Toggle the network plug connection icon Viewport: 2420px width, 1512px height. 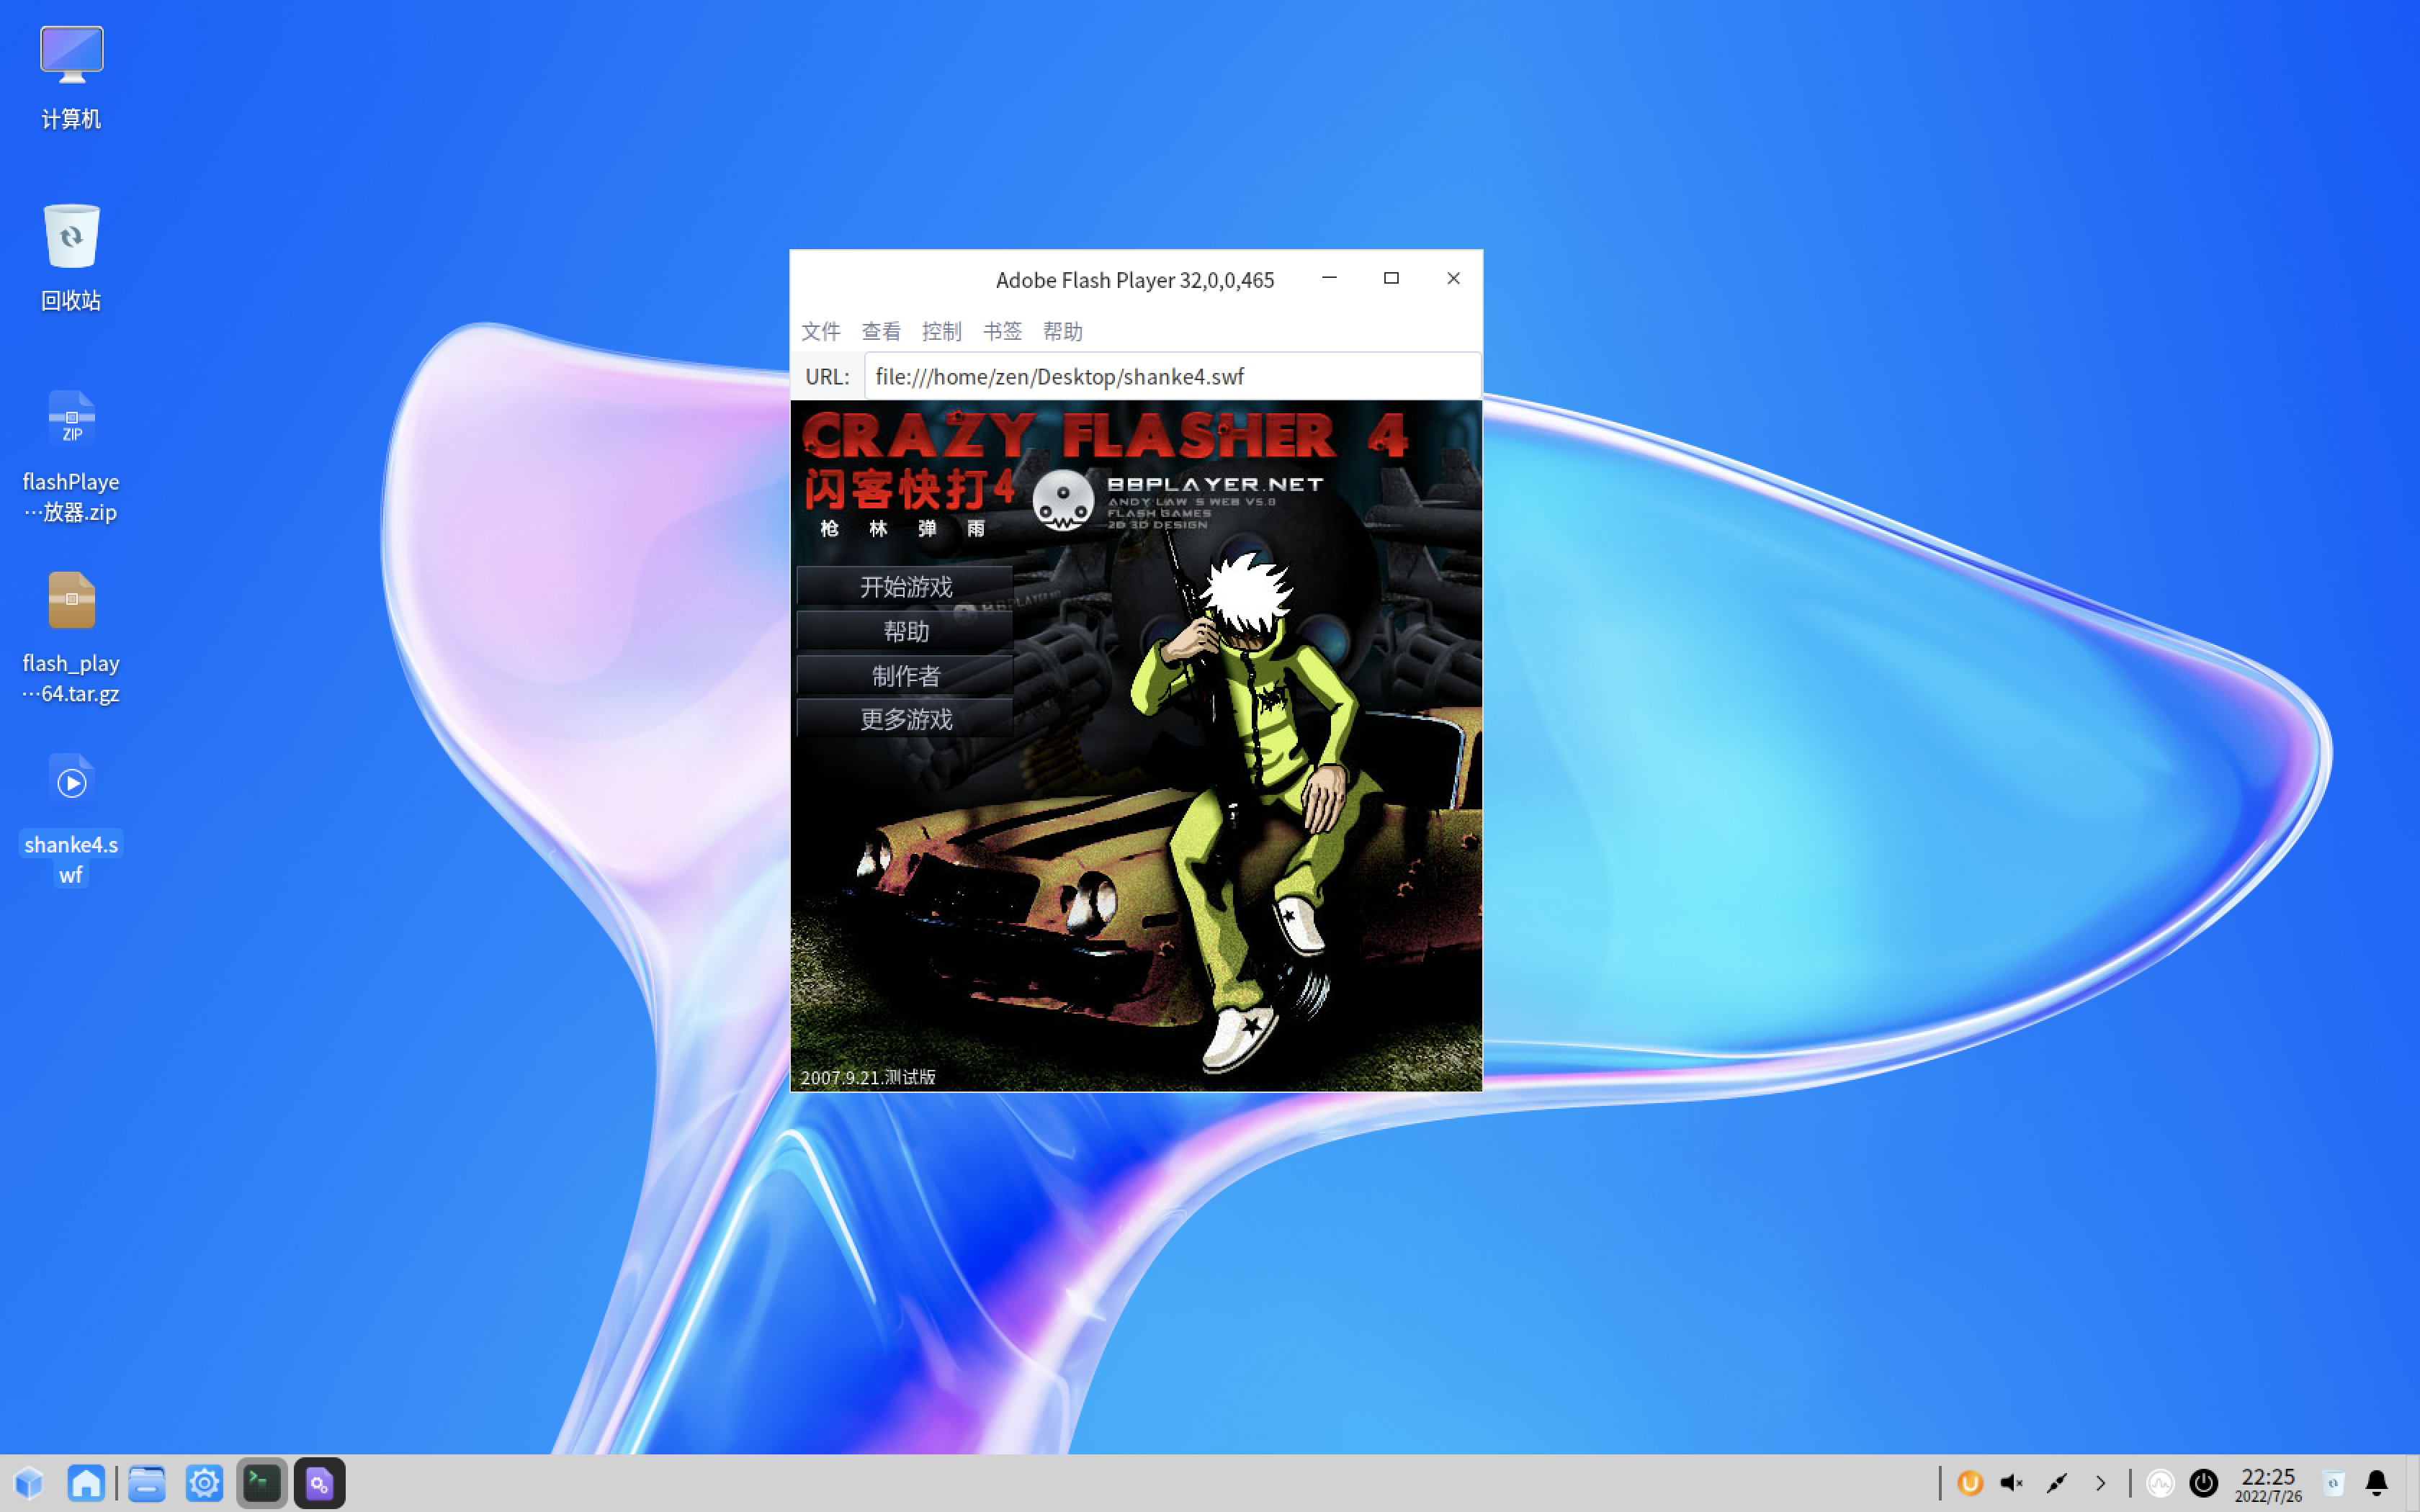click(2056, 1482)
